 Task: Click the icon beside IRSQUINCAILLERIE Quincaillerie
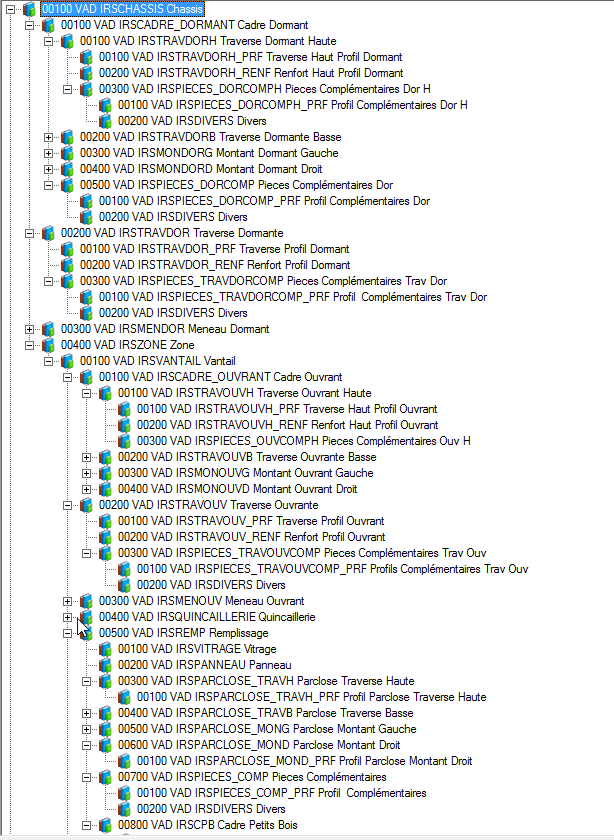[x=86, y=617]
